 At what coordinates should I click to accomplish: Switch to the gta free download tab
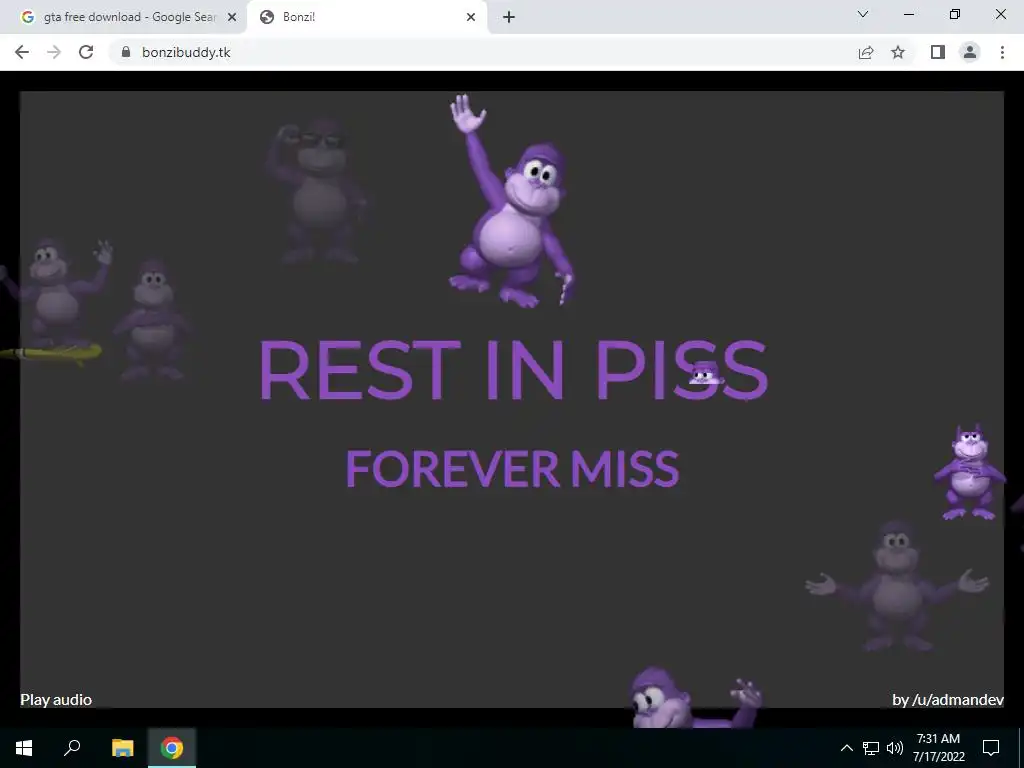pos(124,17)
